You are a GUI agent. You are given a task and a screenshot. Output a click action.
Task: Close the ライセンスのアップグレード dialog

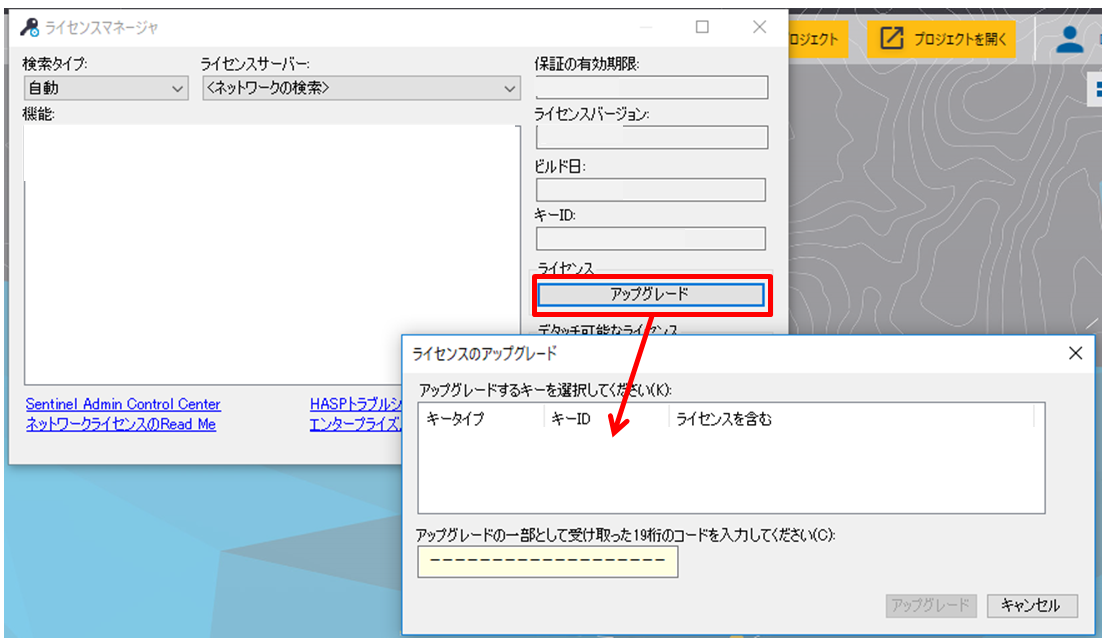coord(1075,353)
